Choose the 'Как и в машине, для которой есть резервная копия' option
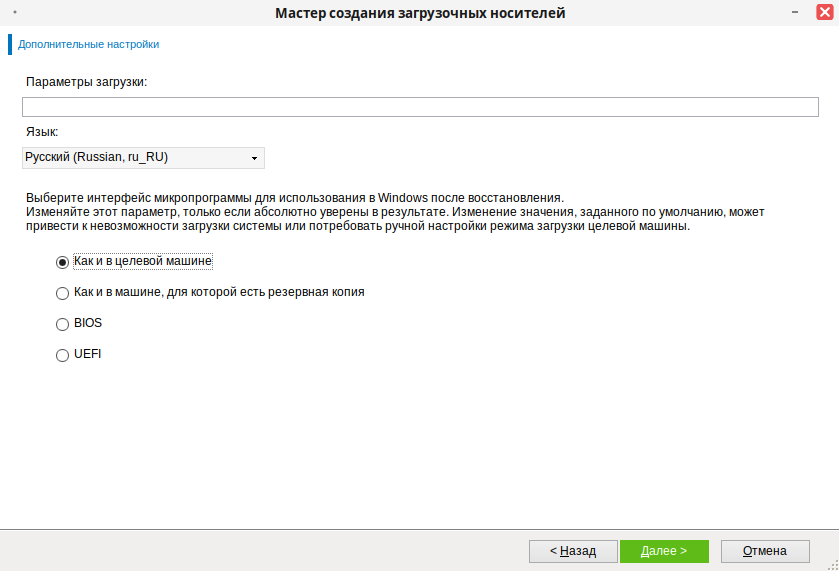 click(62, 294)
